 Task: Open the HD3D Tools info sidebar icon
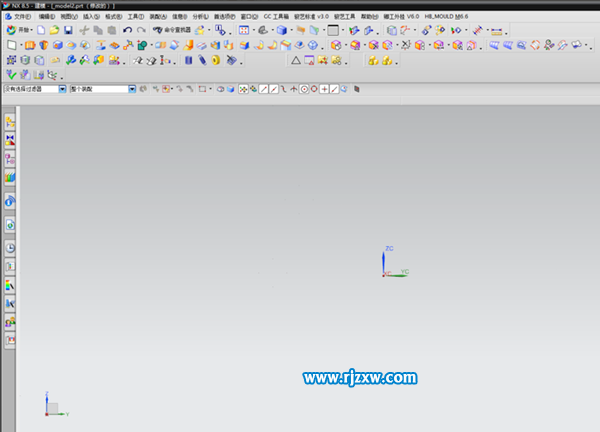point(10,201)
